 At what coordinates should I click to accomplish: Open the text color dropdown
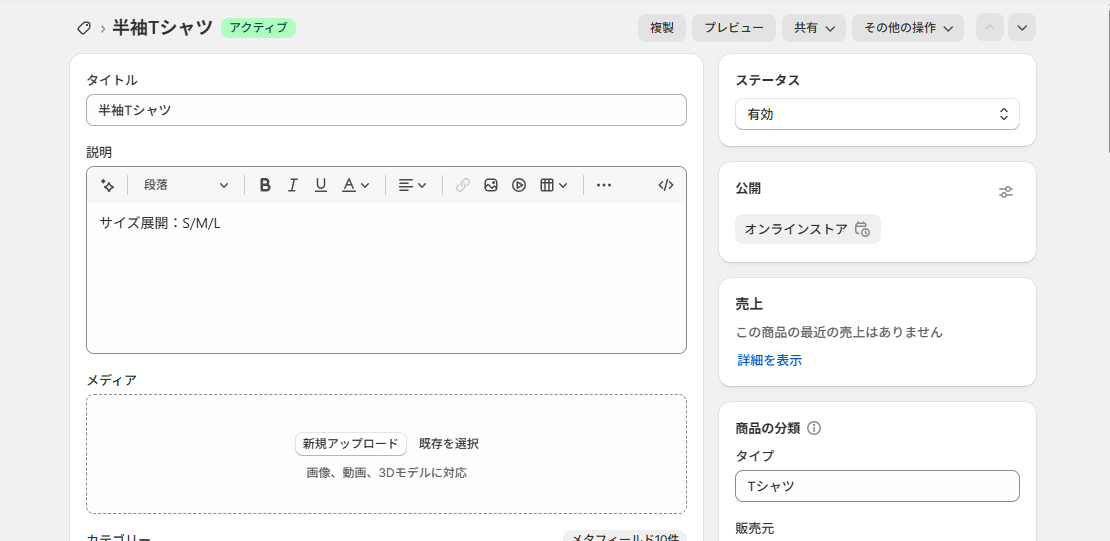(x=356, y=185)
